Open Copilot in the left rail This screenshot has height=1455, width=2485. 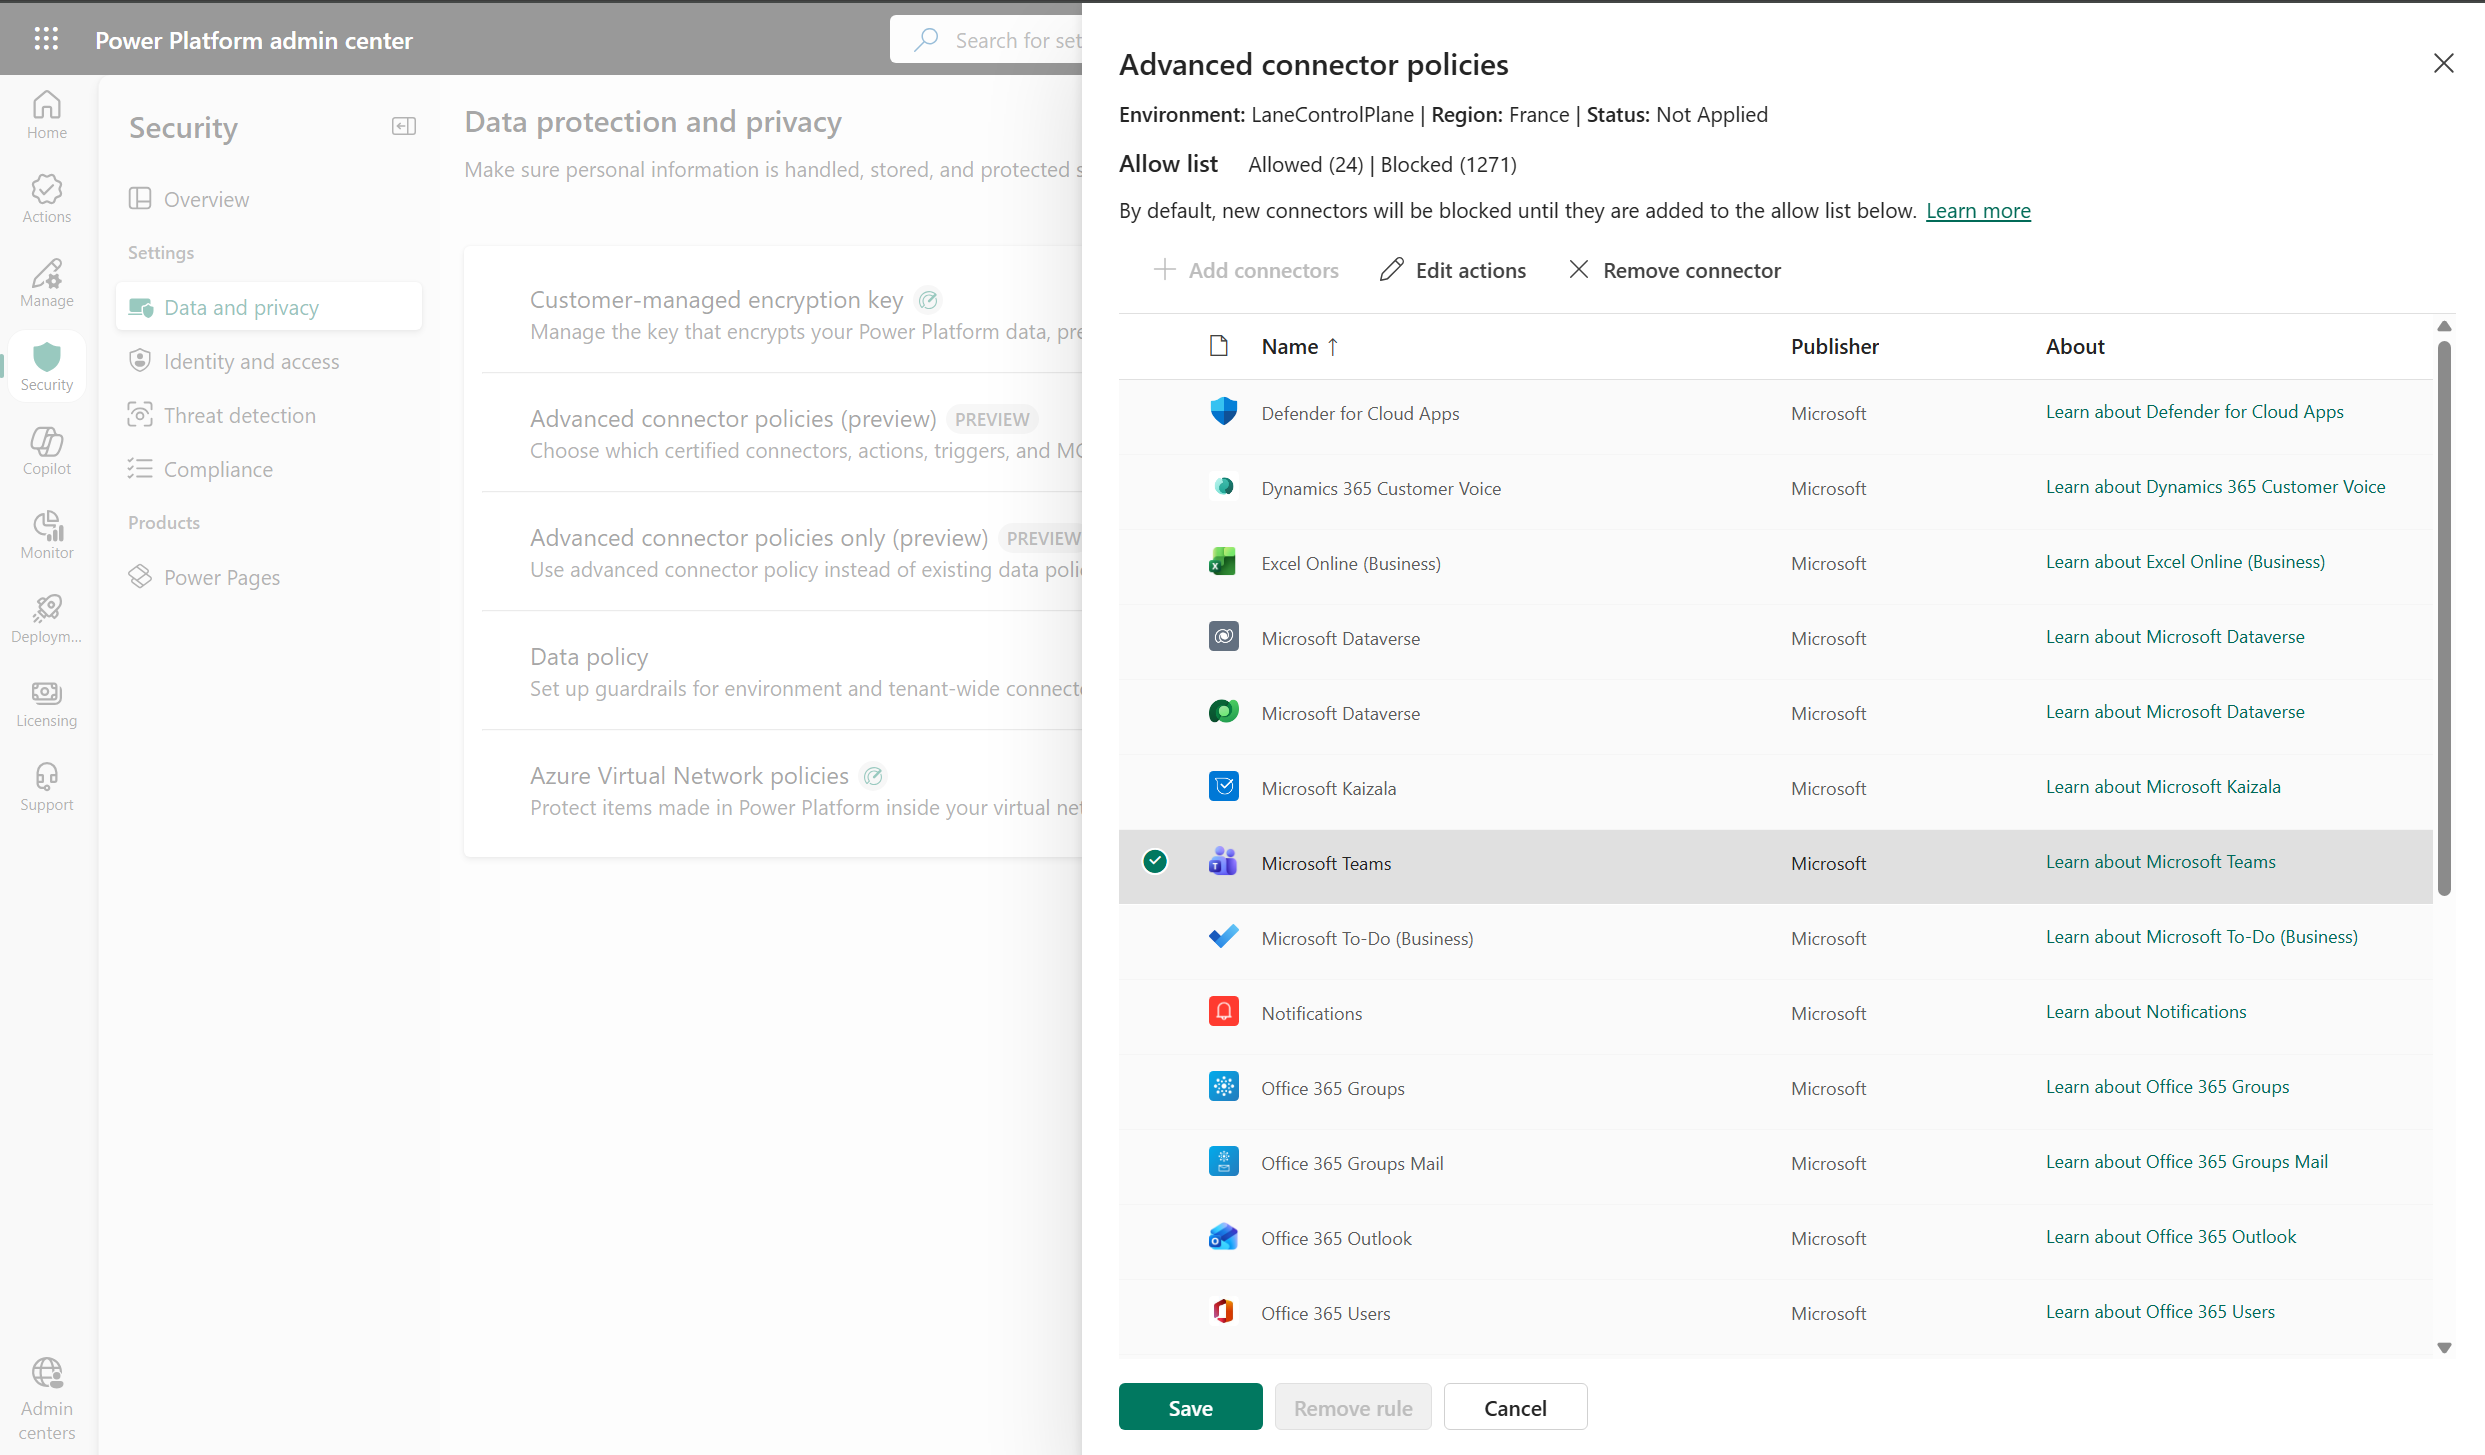[46, 451]
